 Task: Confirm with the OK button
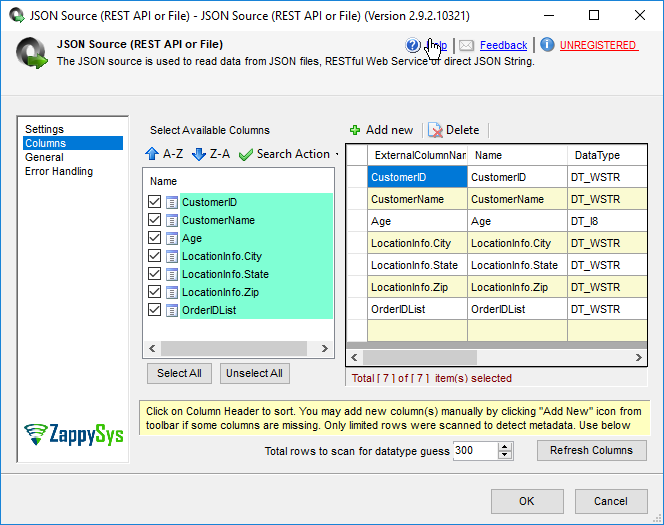pyautogui.click(x=527, y=501)
